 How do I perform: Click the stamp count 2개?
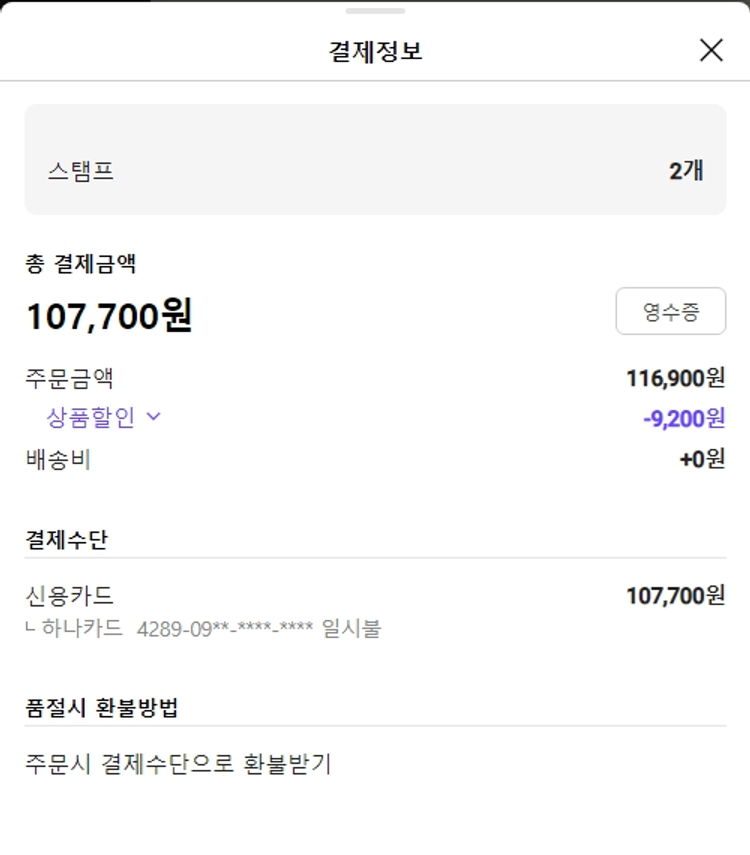[686, 171]
